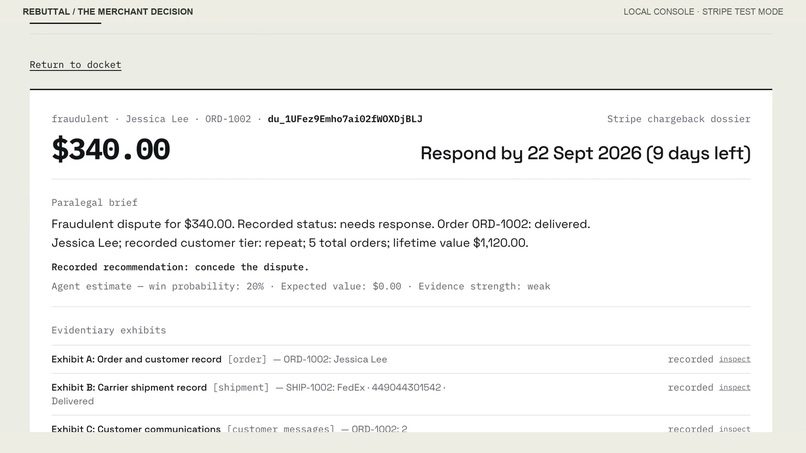Click the Stripe chargeback dossier label

coord(679,119)
